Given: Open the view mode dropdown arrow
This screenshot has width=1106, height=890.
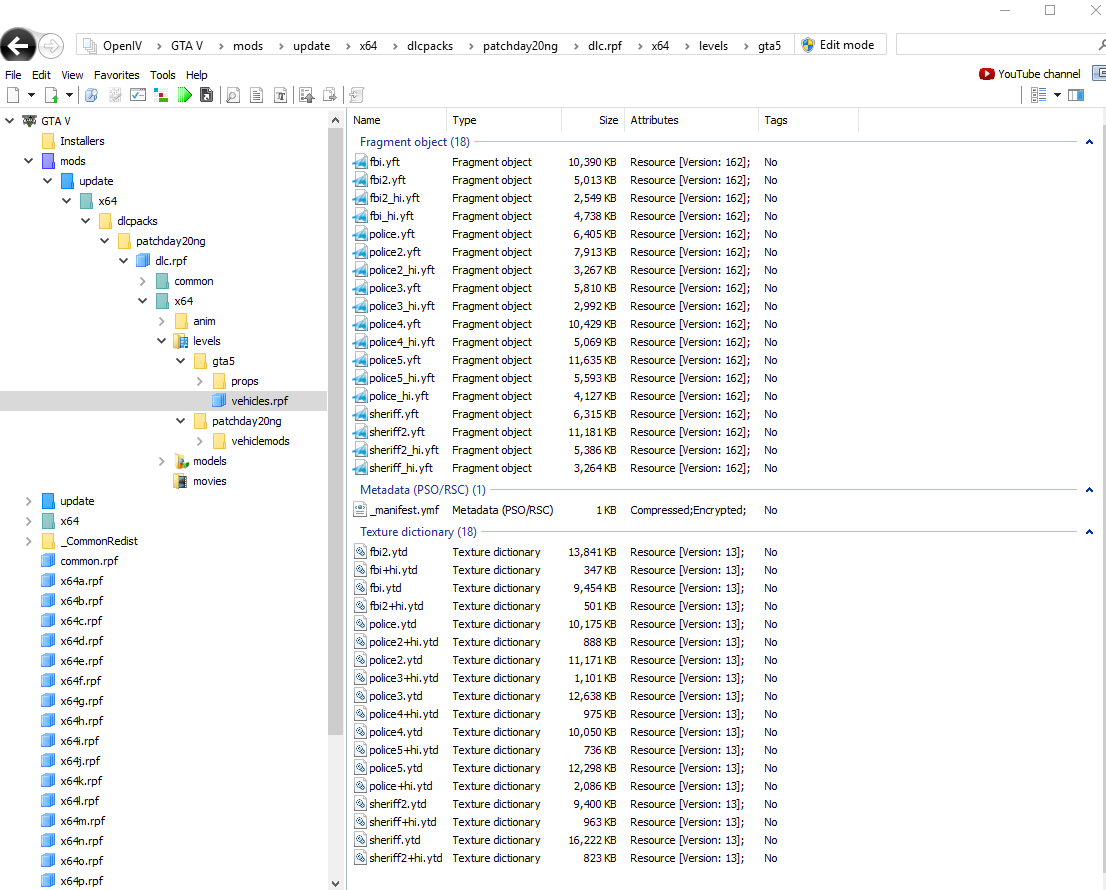Looking at the screenshot, I should point(1057,95).
